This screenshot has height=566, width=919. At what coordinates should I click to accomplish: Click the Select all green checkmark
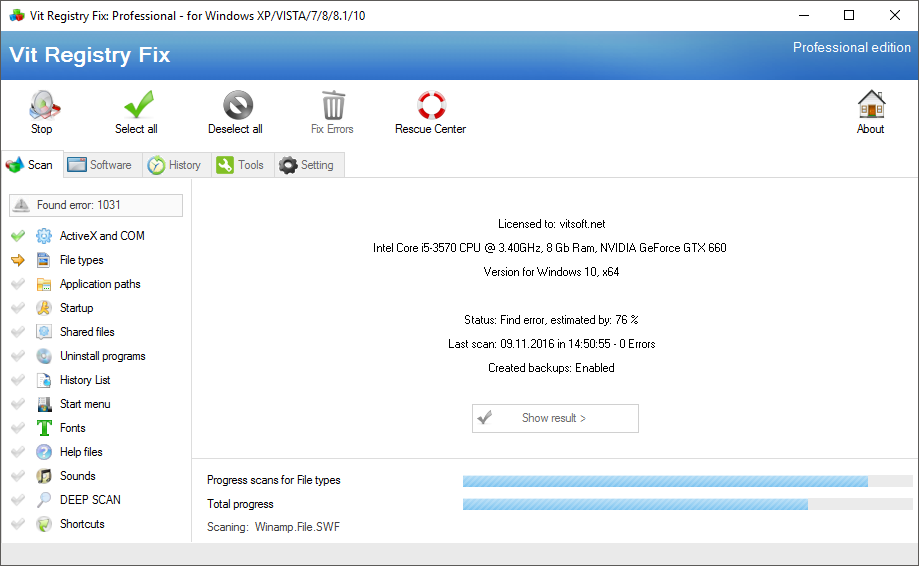pyautogui.click(x=138, y=105)
